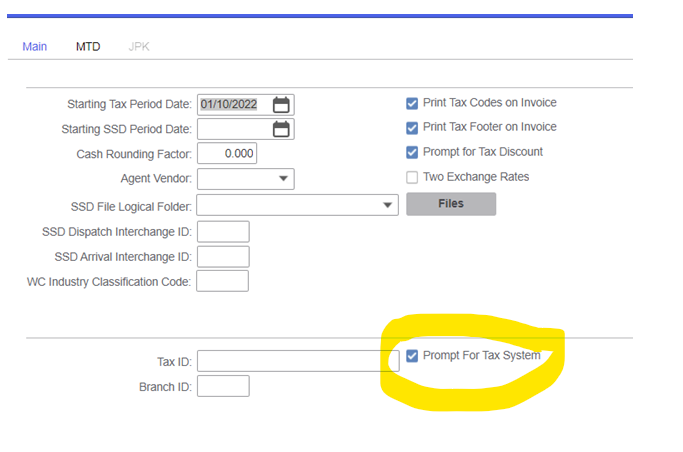Switch to the Main tab
Screen dimensions: 683x452
[x=34, y=47]
